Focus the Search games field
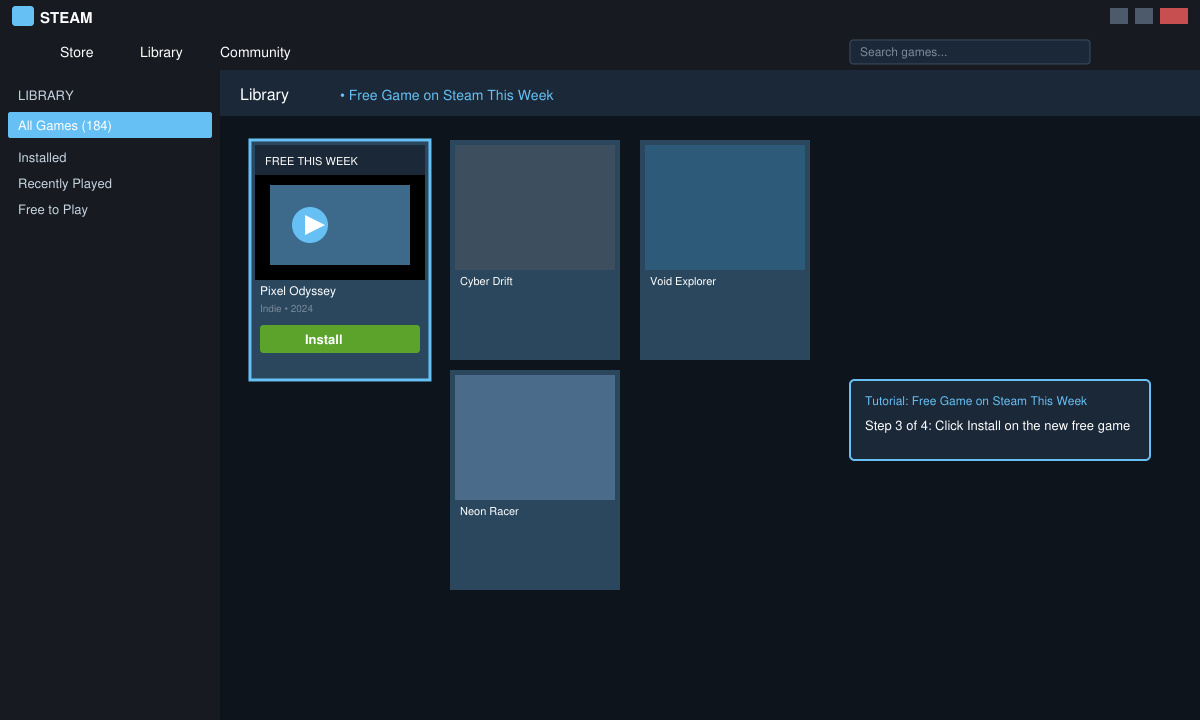Image resolution: width=1200 pixels, height=720 pixels. click(x=970, y=52)
